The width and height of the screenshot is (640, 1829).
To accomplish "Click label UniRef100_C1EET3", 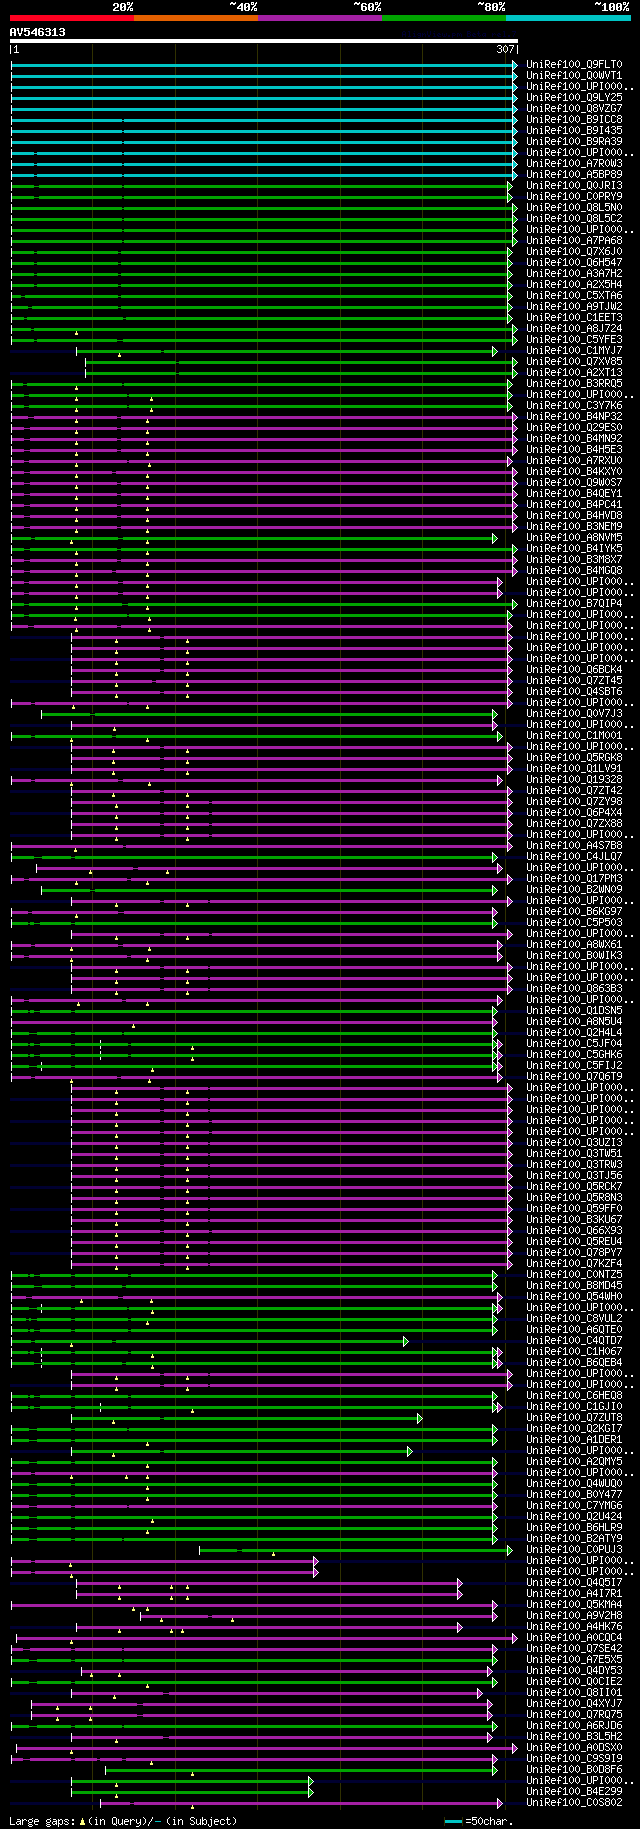I will (x=574, y=318).
